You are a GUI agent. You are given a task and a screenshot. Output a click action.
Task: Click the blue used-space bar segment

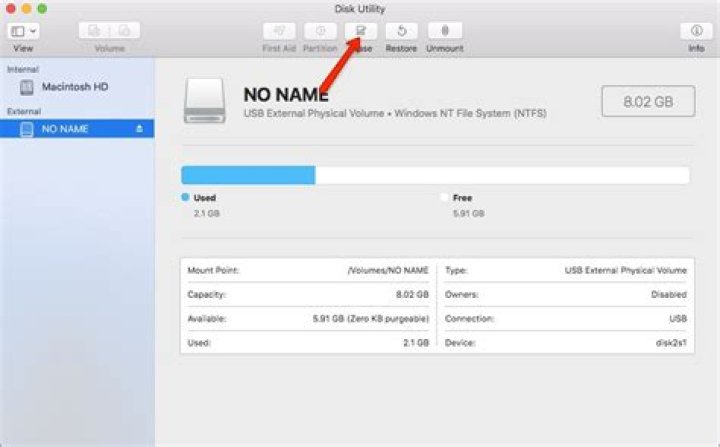248,175
